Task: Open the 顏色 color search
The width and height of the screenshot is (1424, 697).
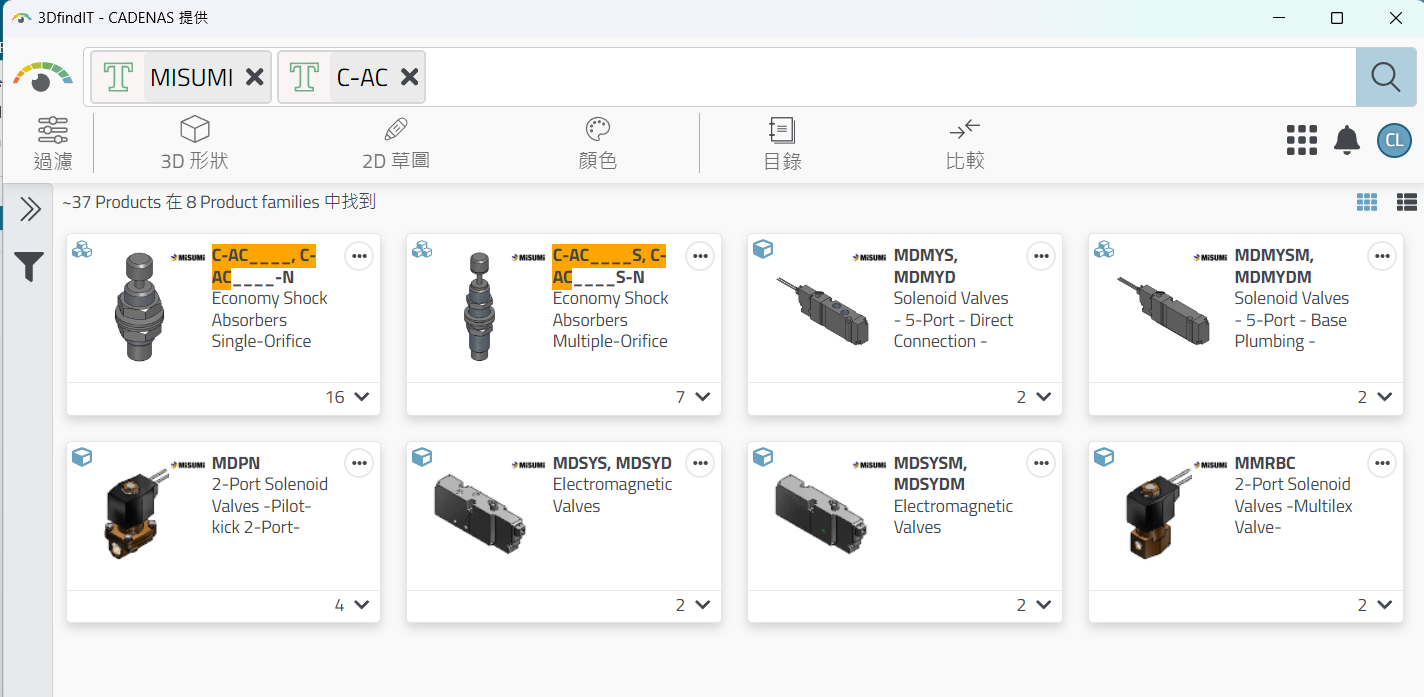Action: (598, 144)
